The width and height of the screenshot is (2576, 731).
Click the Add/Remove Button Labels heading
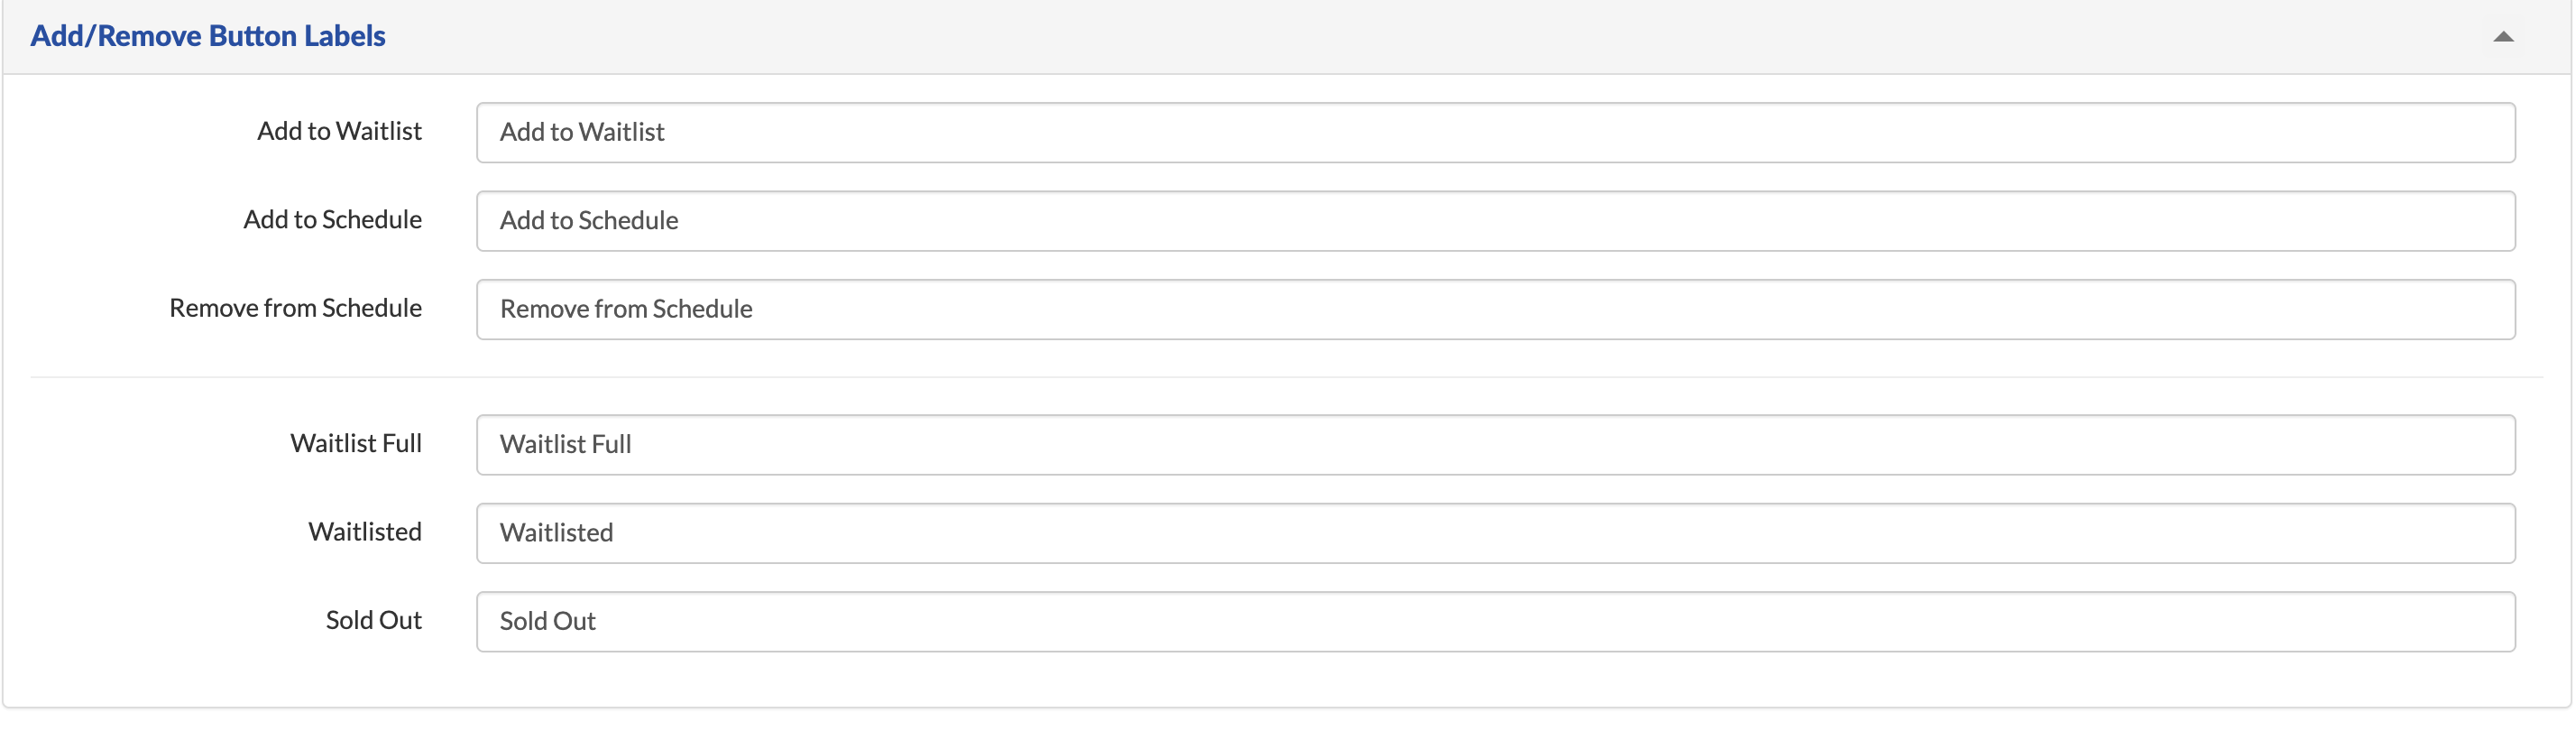(x=208, y=36)
